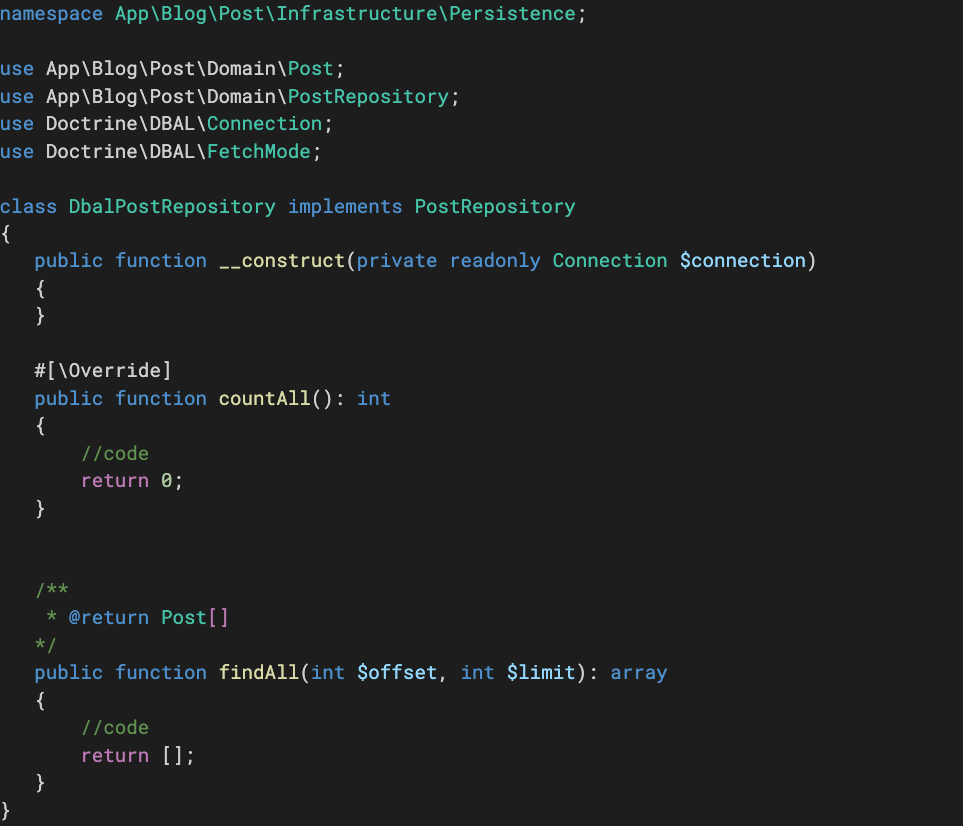This screenshot has width=963, height=827.
Task: Click the @return tag in the docblock
Action: click(x=108, y=618)
